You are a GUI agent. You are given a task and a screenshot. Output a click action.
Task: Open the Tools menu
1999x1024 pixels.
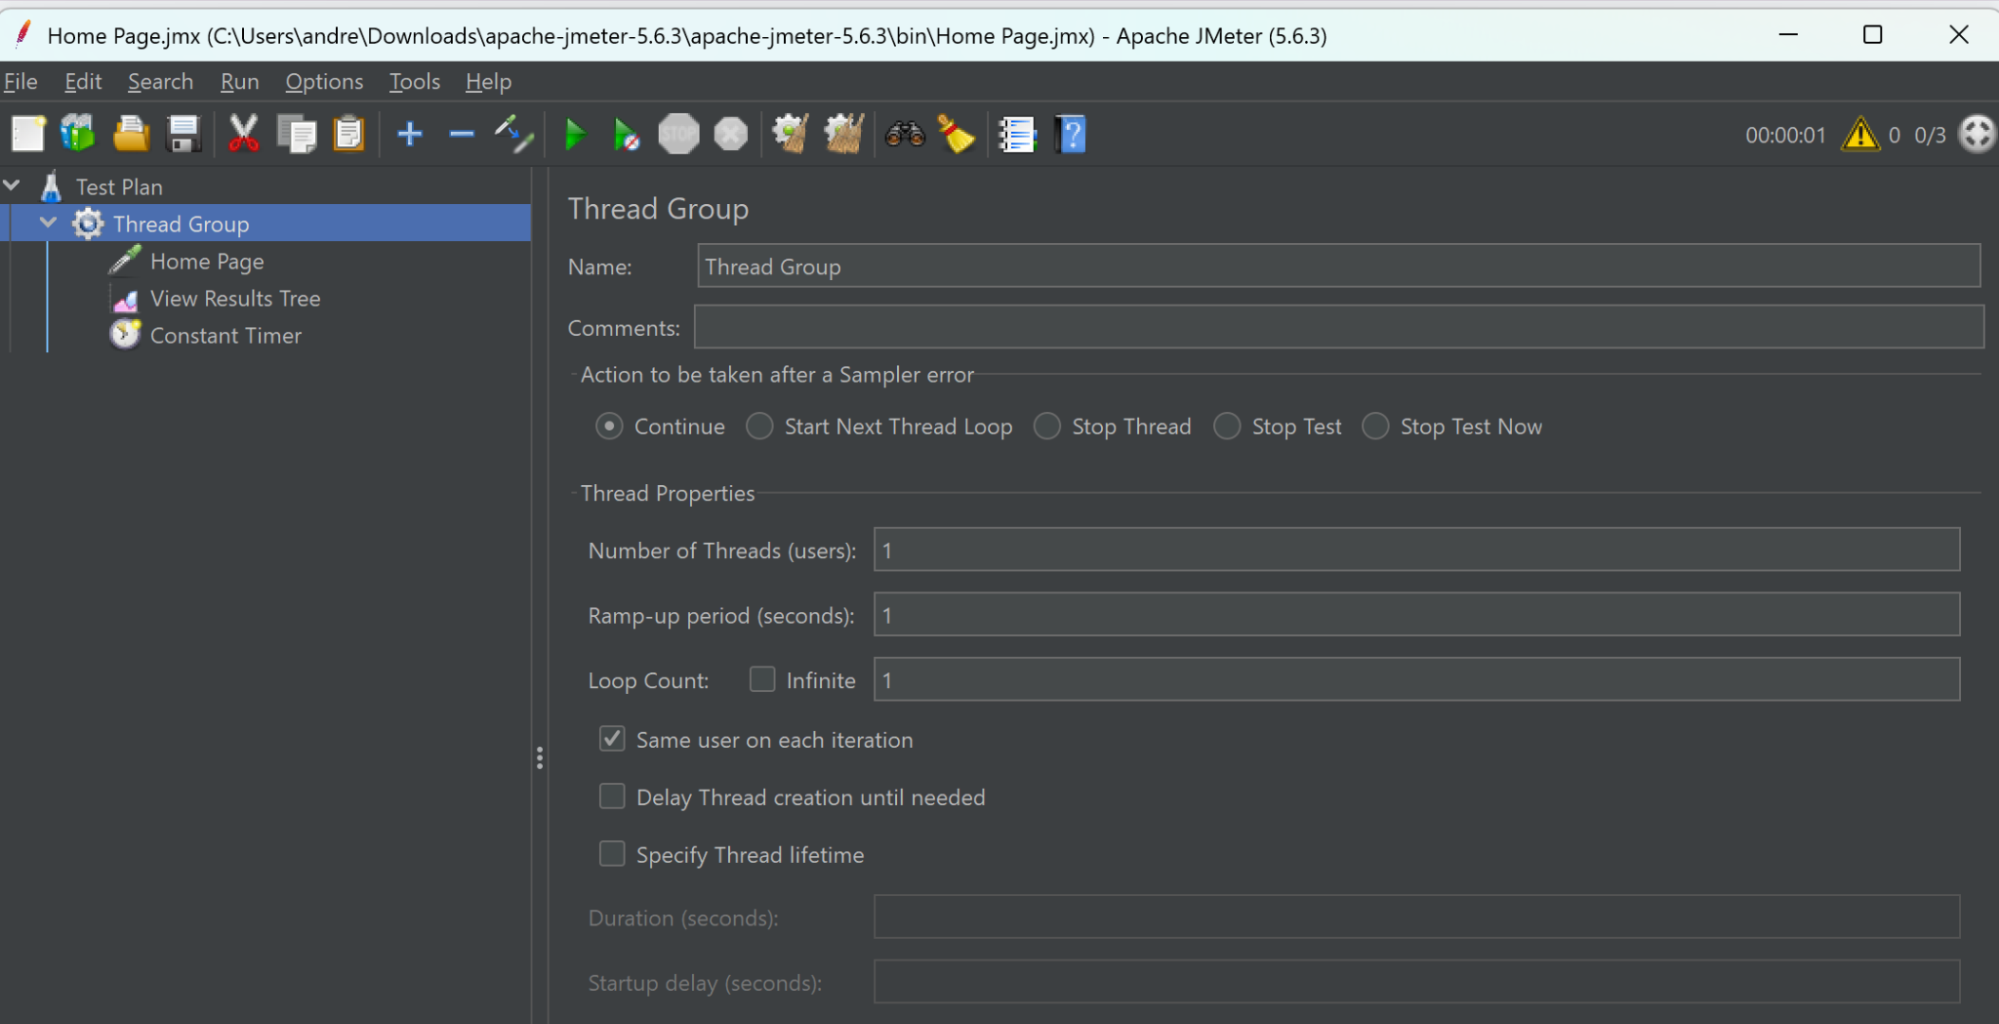tap(414, 82)
